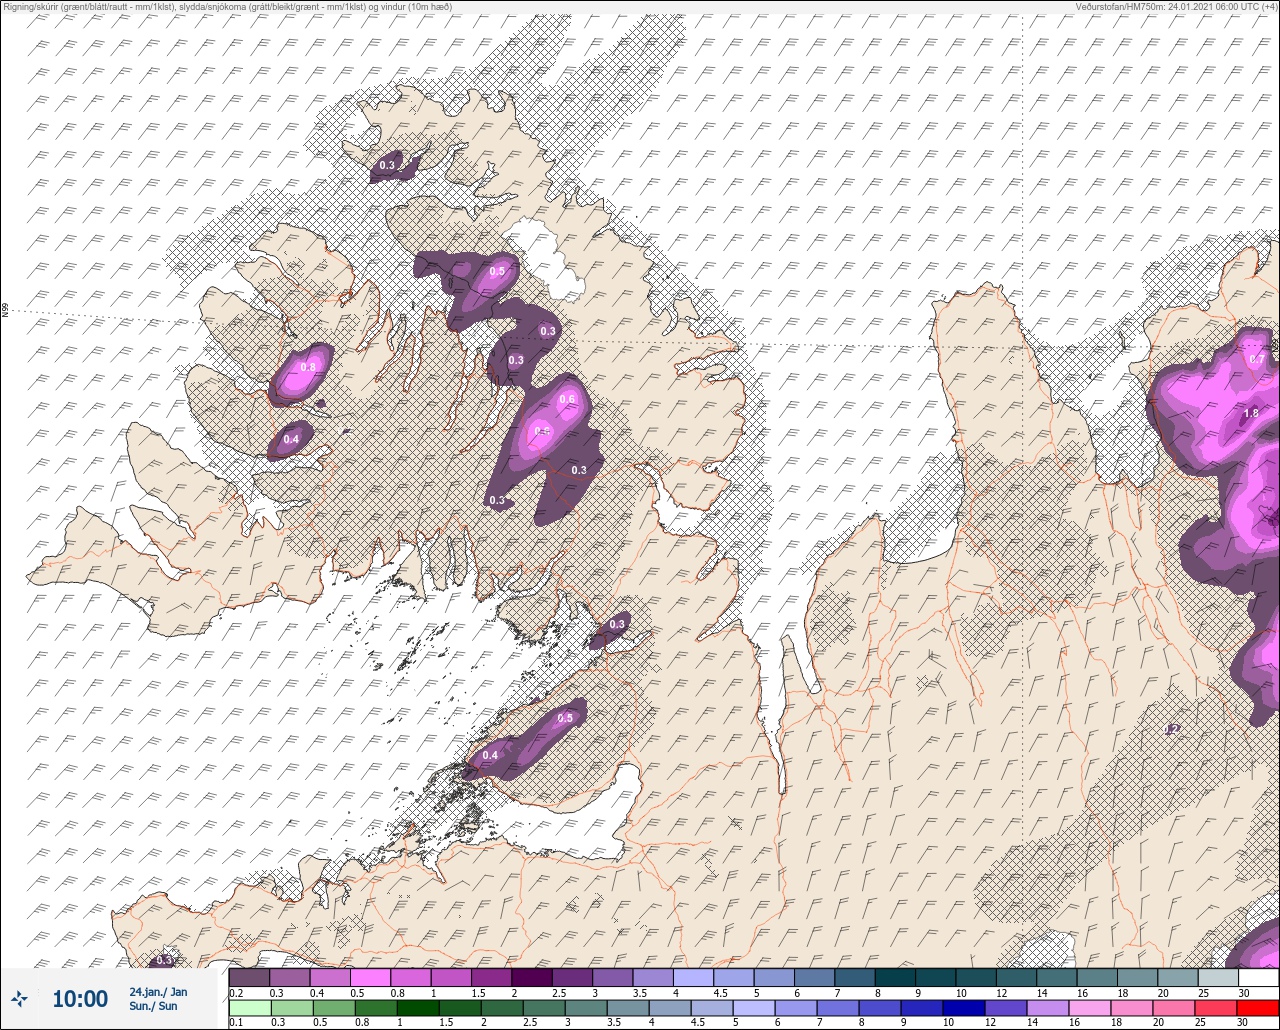Select the pale green 0.1 swatch, lower legend
The image size is (1280, 1030).
coord(250,1007)
